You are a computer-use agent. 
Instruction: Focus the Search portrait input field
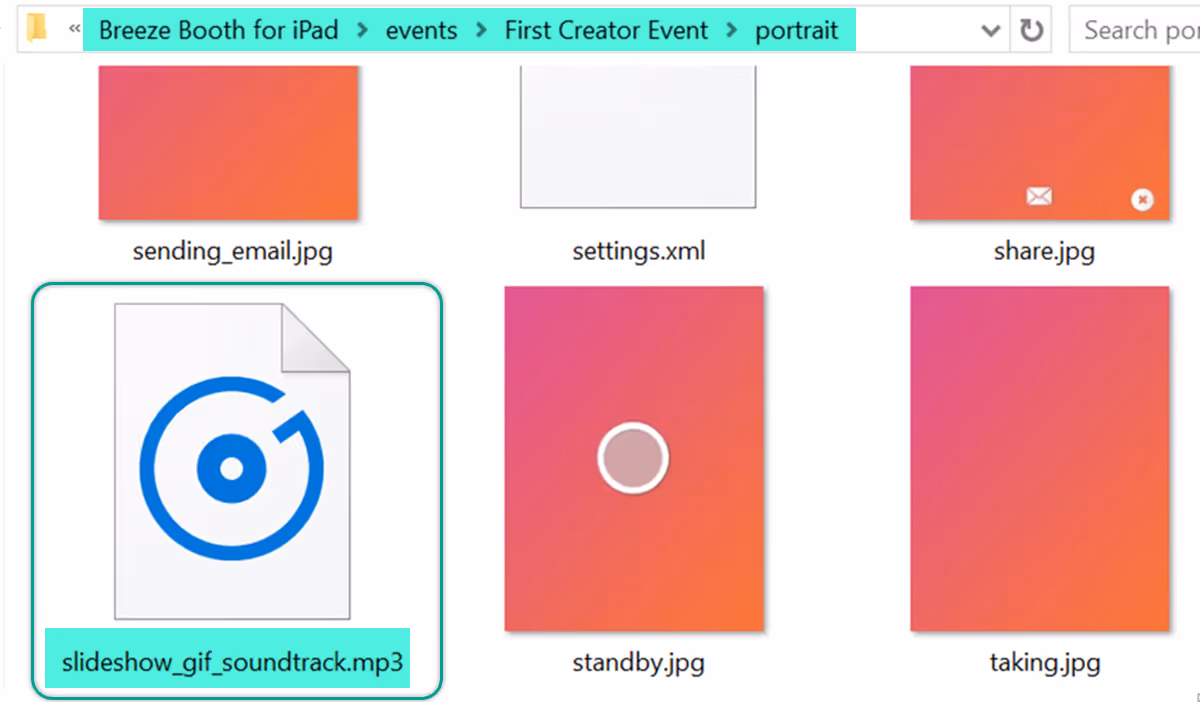coord(1135,30)
